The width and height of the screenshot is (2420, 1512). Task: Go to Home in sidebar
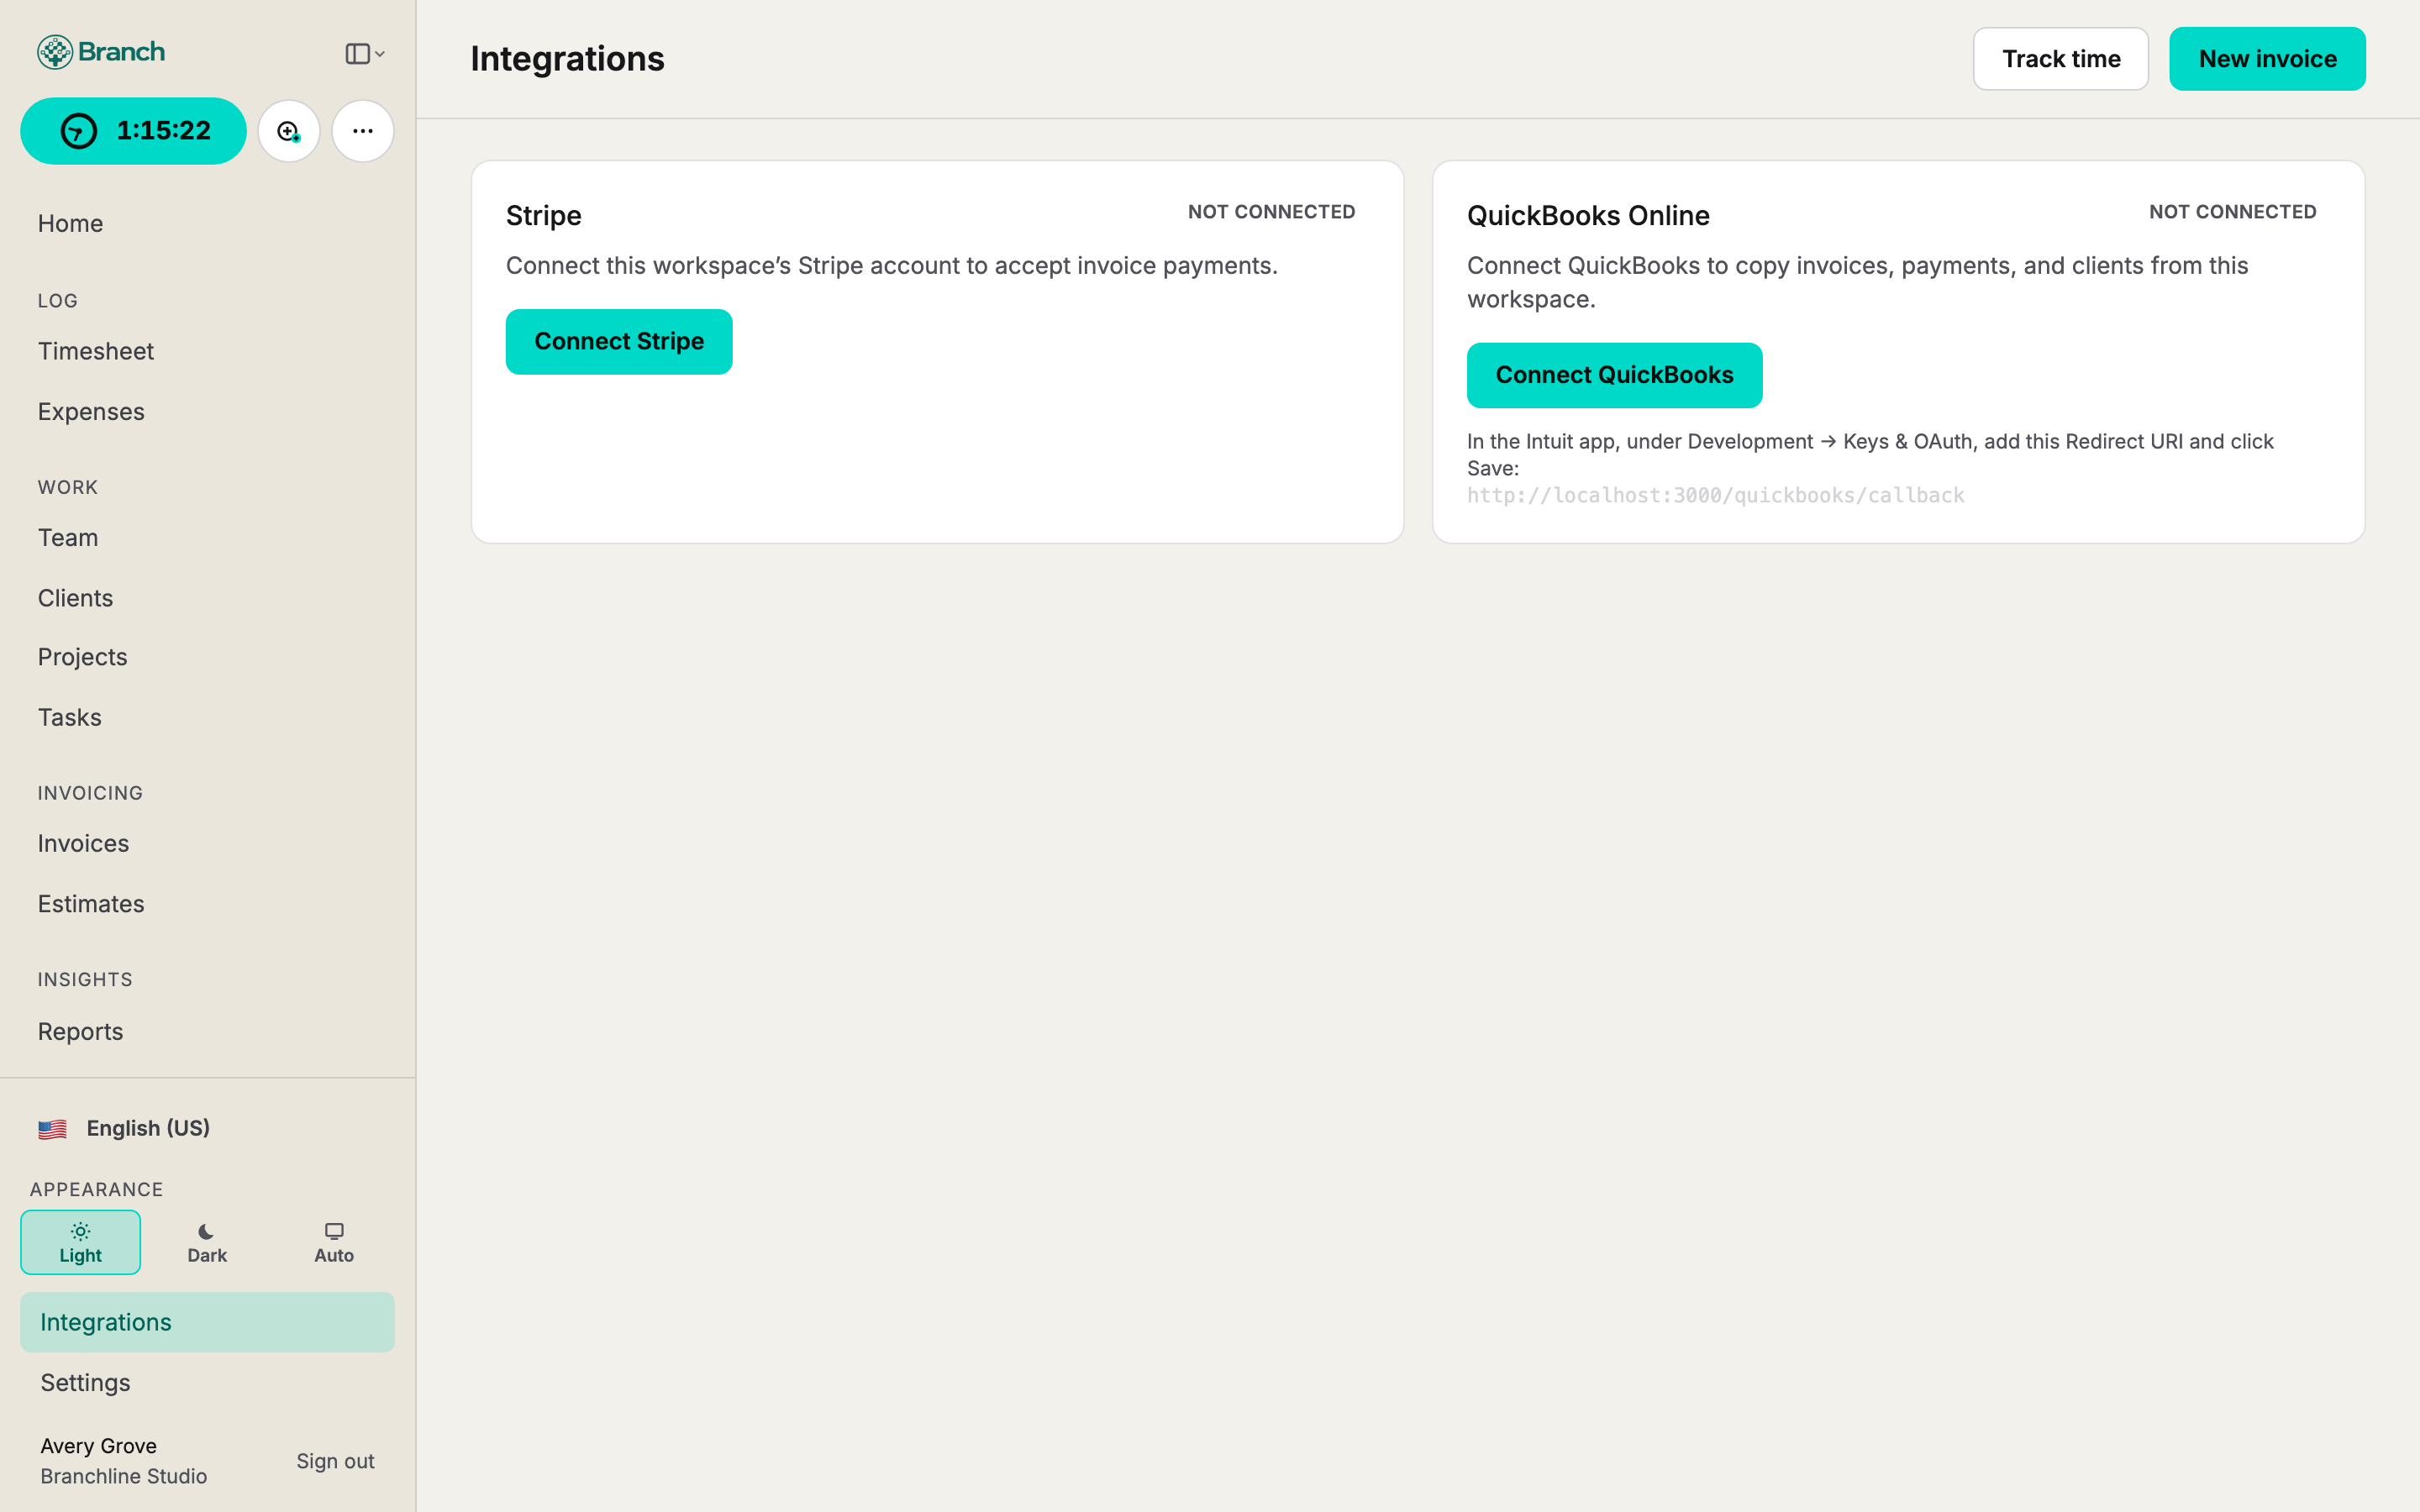coord(71,223)
